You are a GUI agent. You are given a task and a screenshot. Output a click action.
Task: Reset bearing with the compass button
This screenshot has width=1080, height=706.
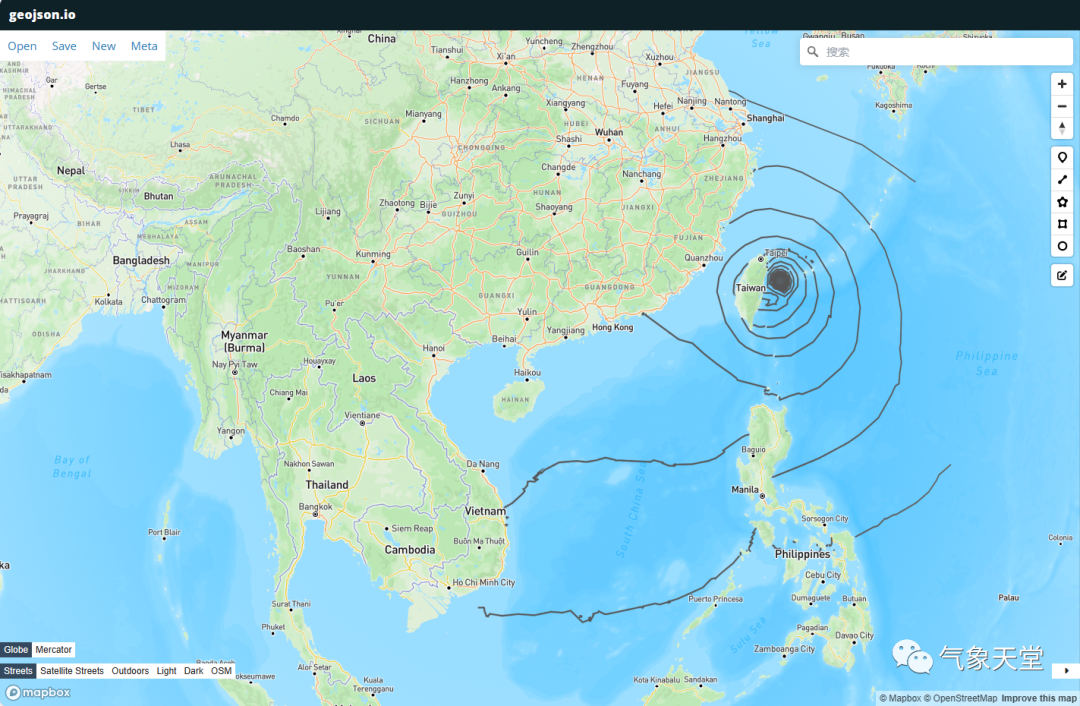[1061, 128]
